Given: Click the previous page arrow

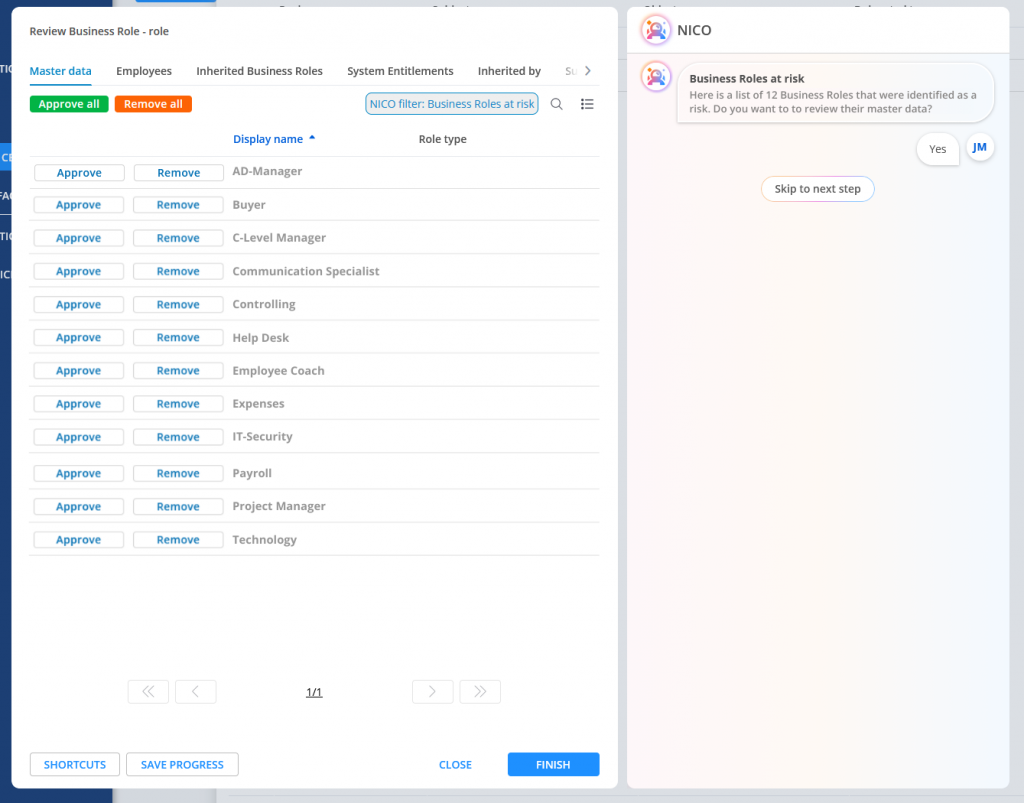Looking at the screenshot, I should tap(196, 692).
